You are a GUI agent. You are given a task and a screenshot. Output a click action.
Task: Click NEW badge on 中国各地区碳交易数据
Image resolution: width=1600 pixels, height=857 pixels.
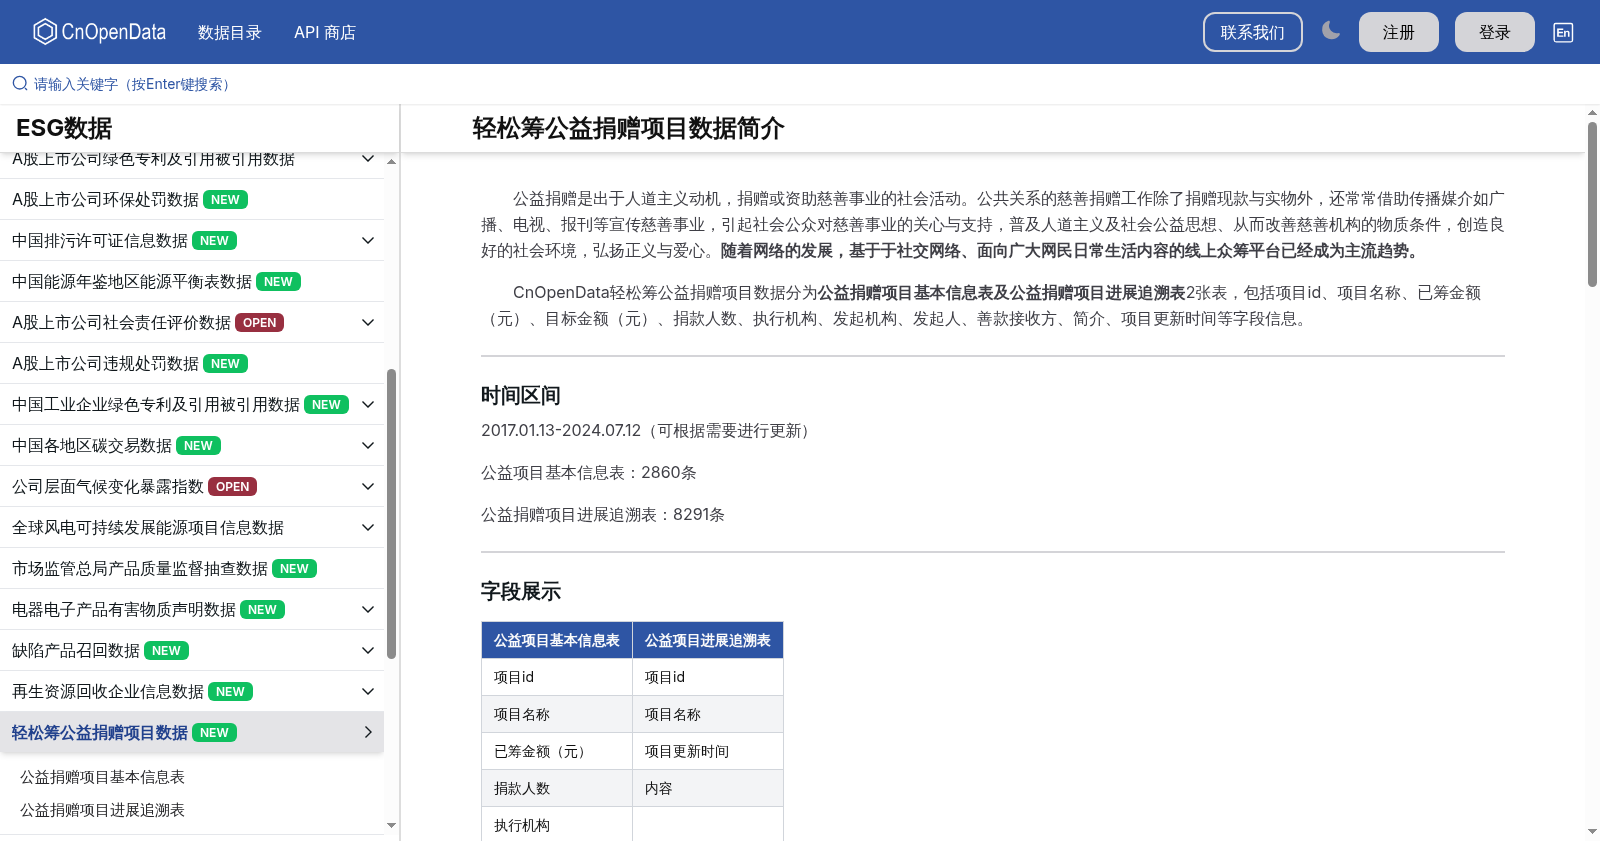coord(198,446)
